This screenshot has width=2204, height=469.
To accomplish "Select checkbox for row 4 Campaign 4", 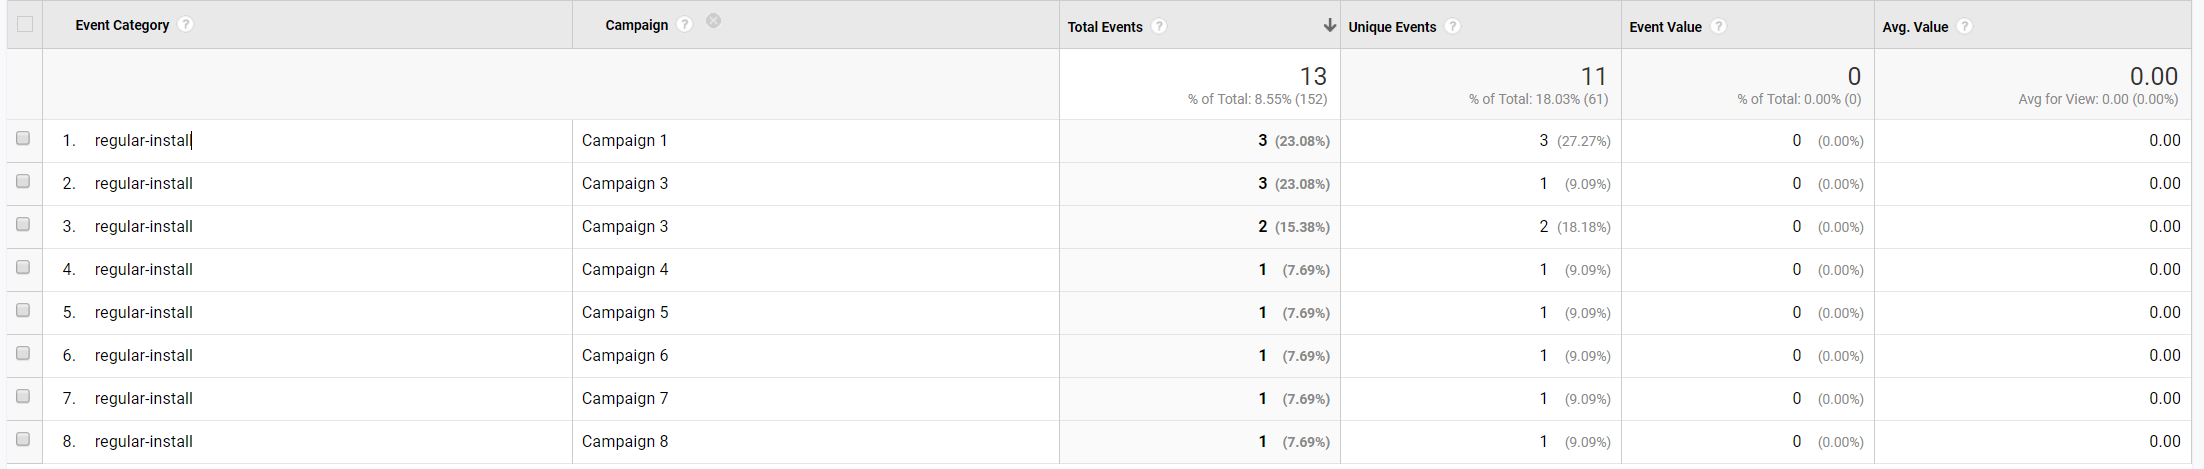I will click(23, 268).
